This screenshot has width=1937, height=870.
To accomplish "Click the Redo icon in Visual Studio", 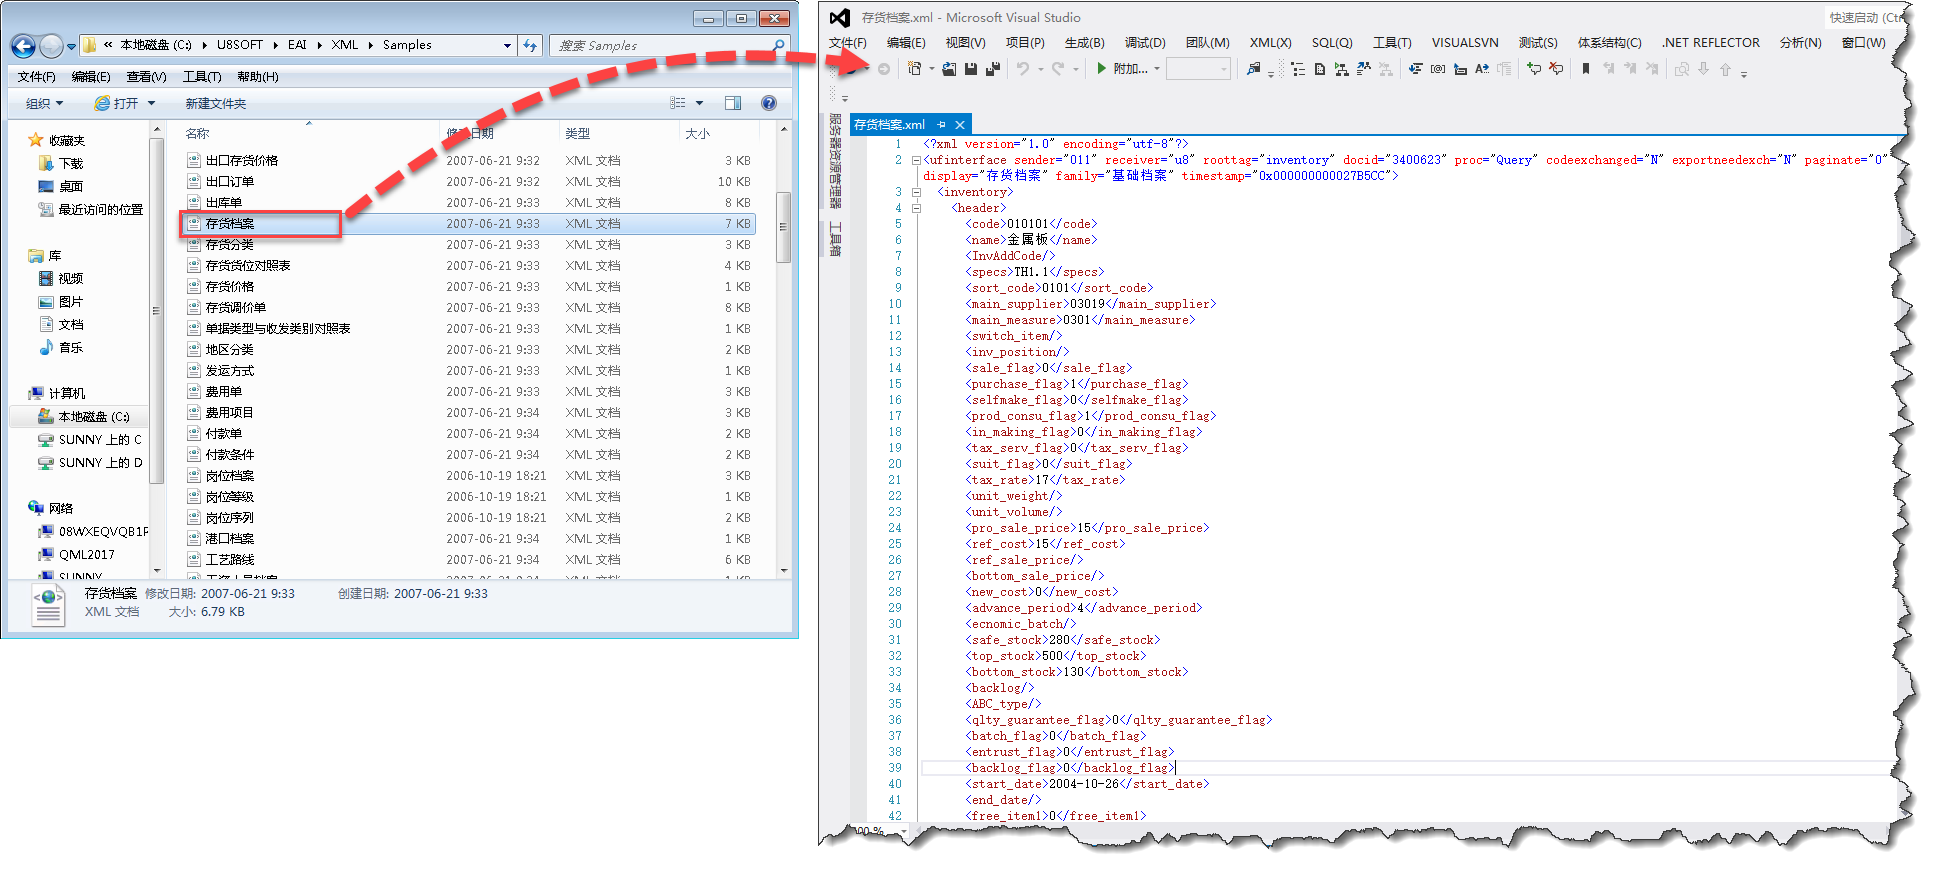I will 1058,69.
